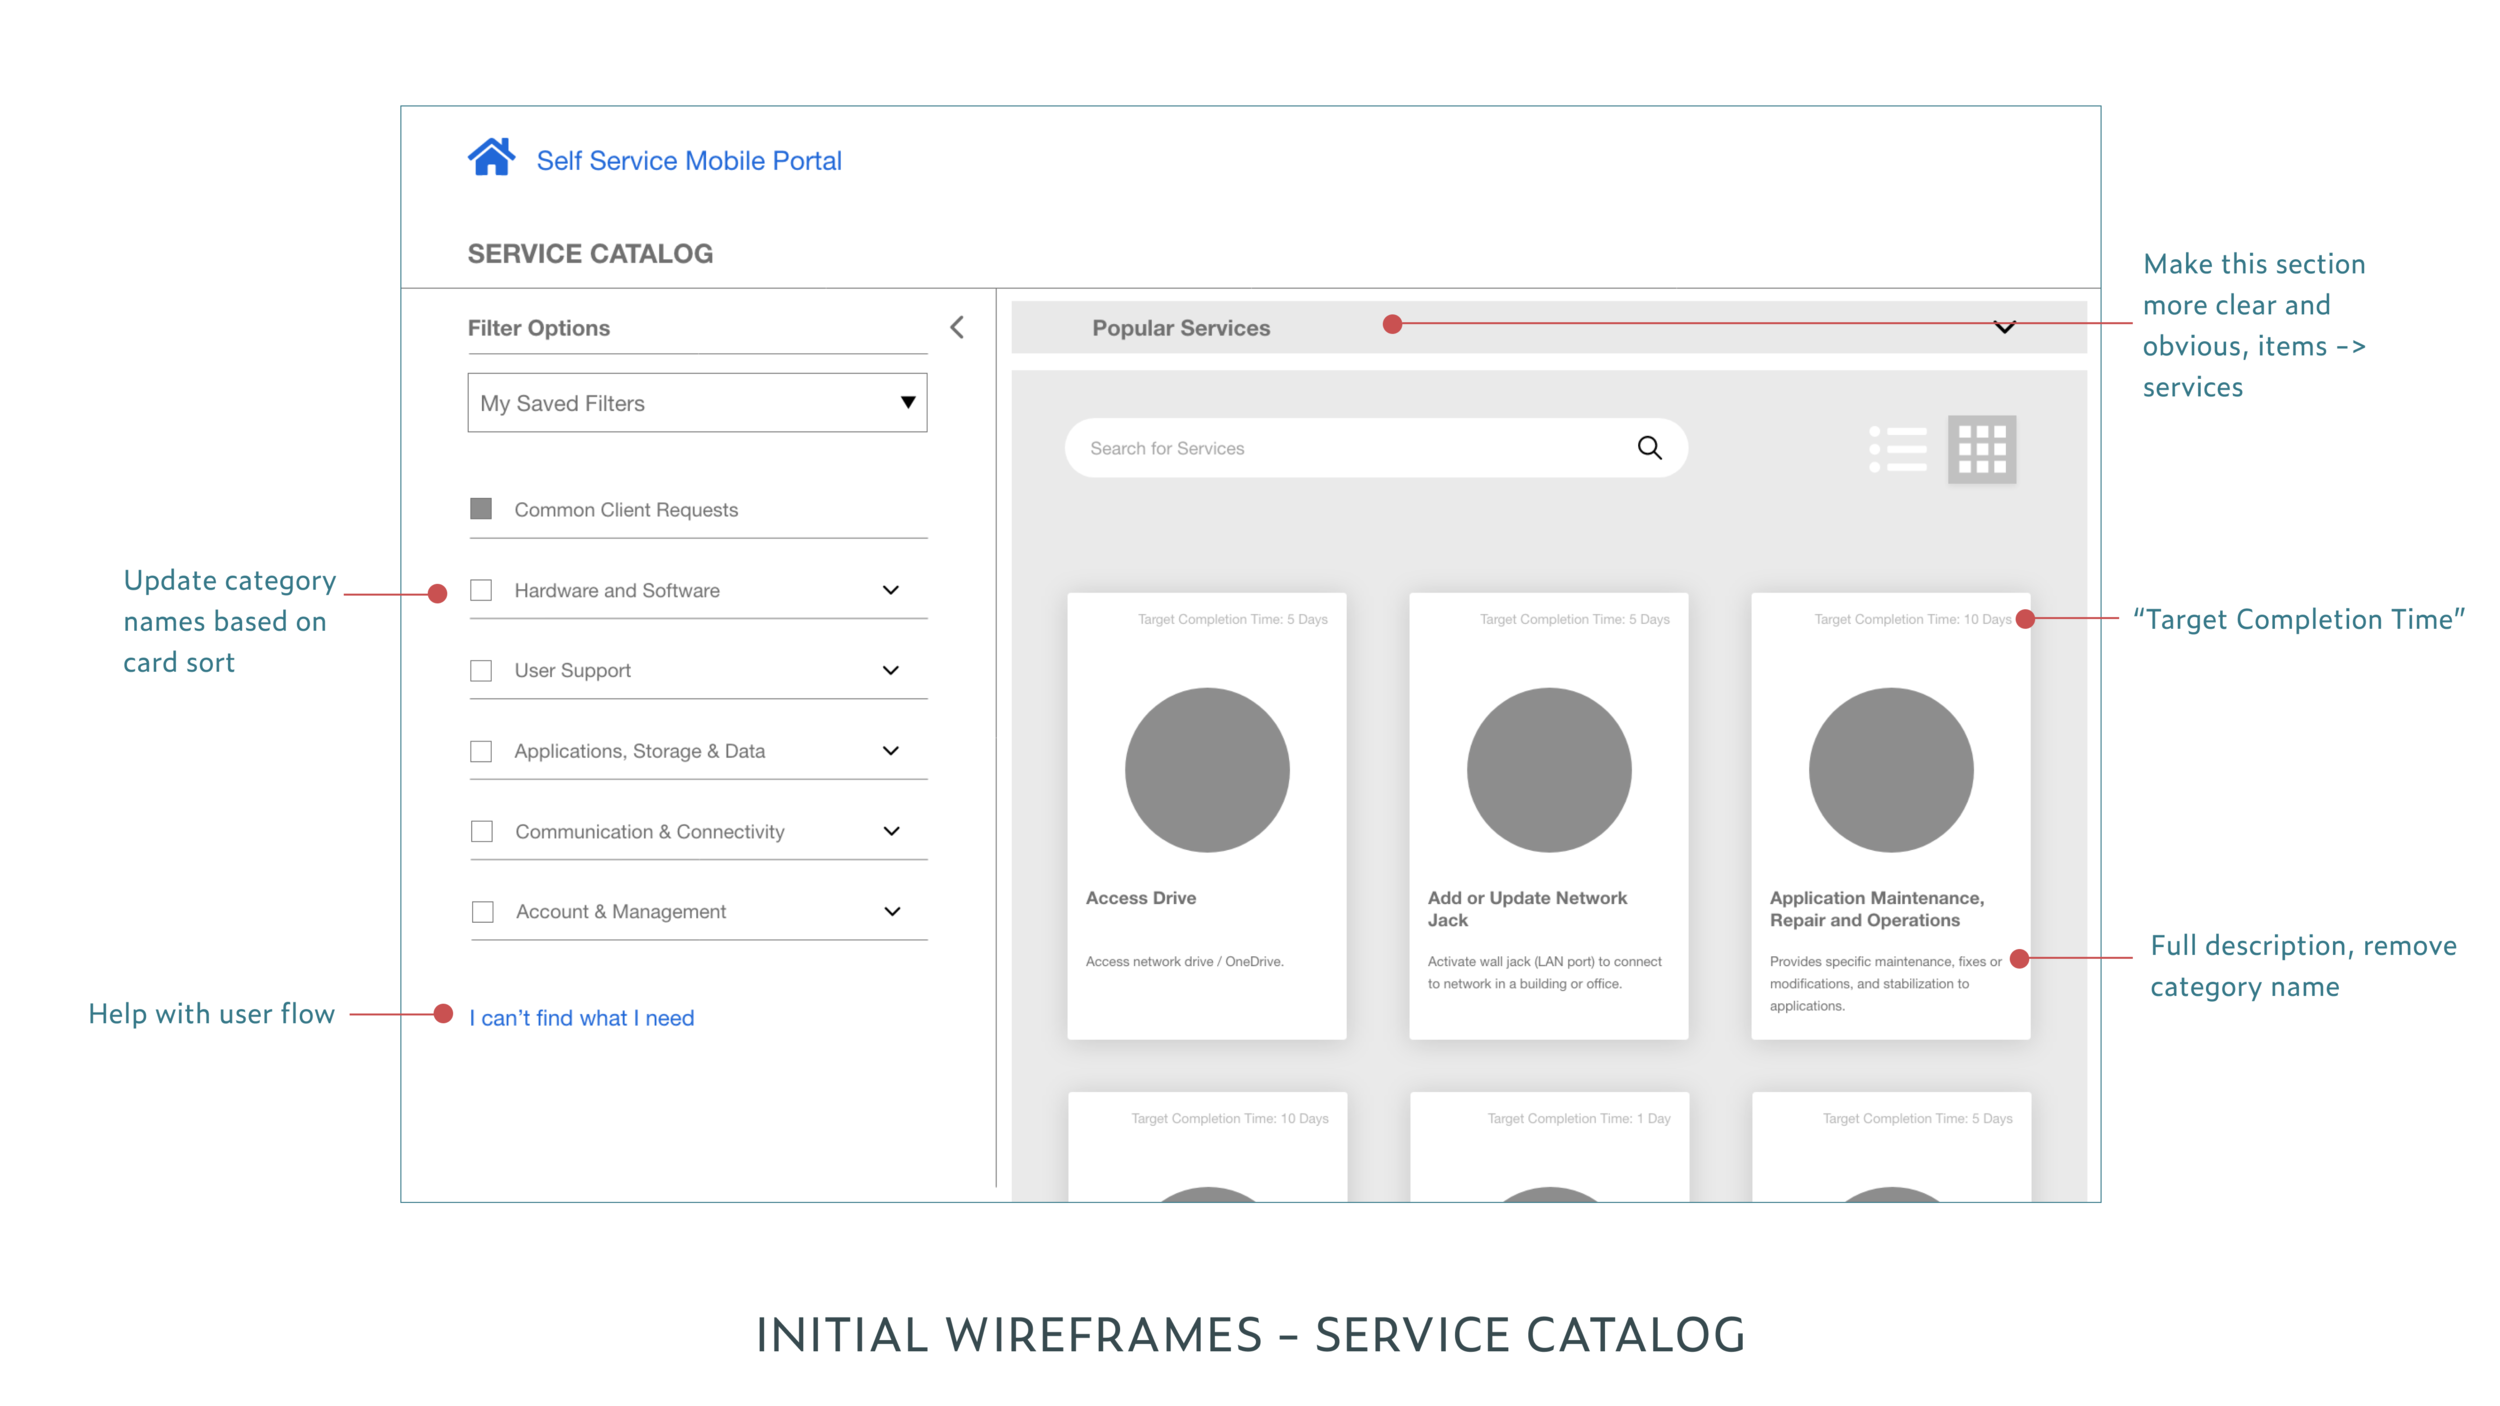Click the blue home icon
Screen dimensions: 2500x1406
coord(490,158)
